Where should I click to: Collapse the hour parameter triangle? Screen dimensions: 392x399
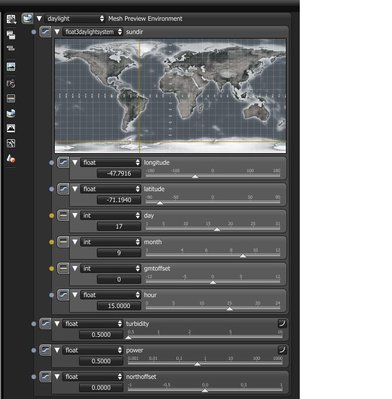coord(75,295)
